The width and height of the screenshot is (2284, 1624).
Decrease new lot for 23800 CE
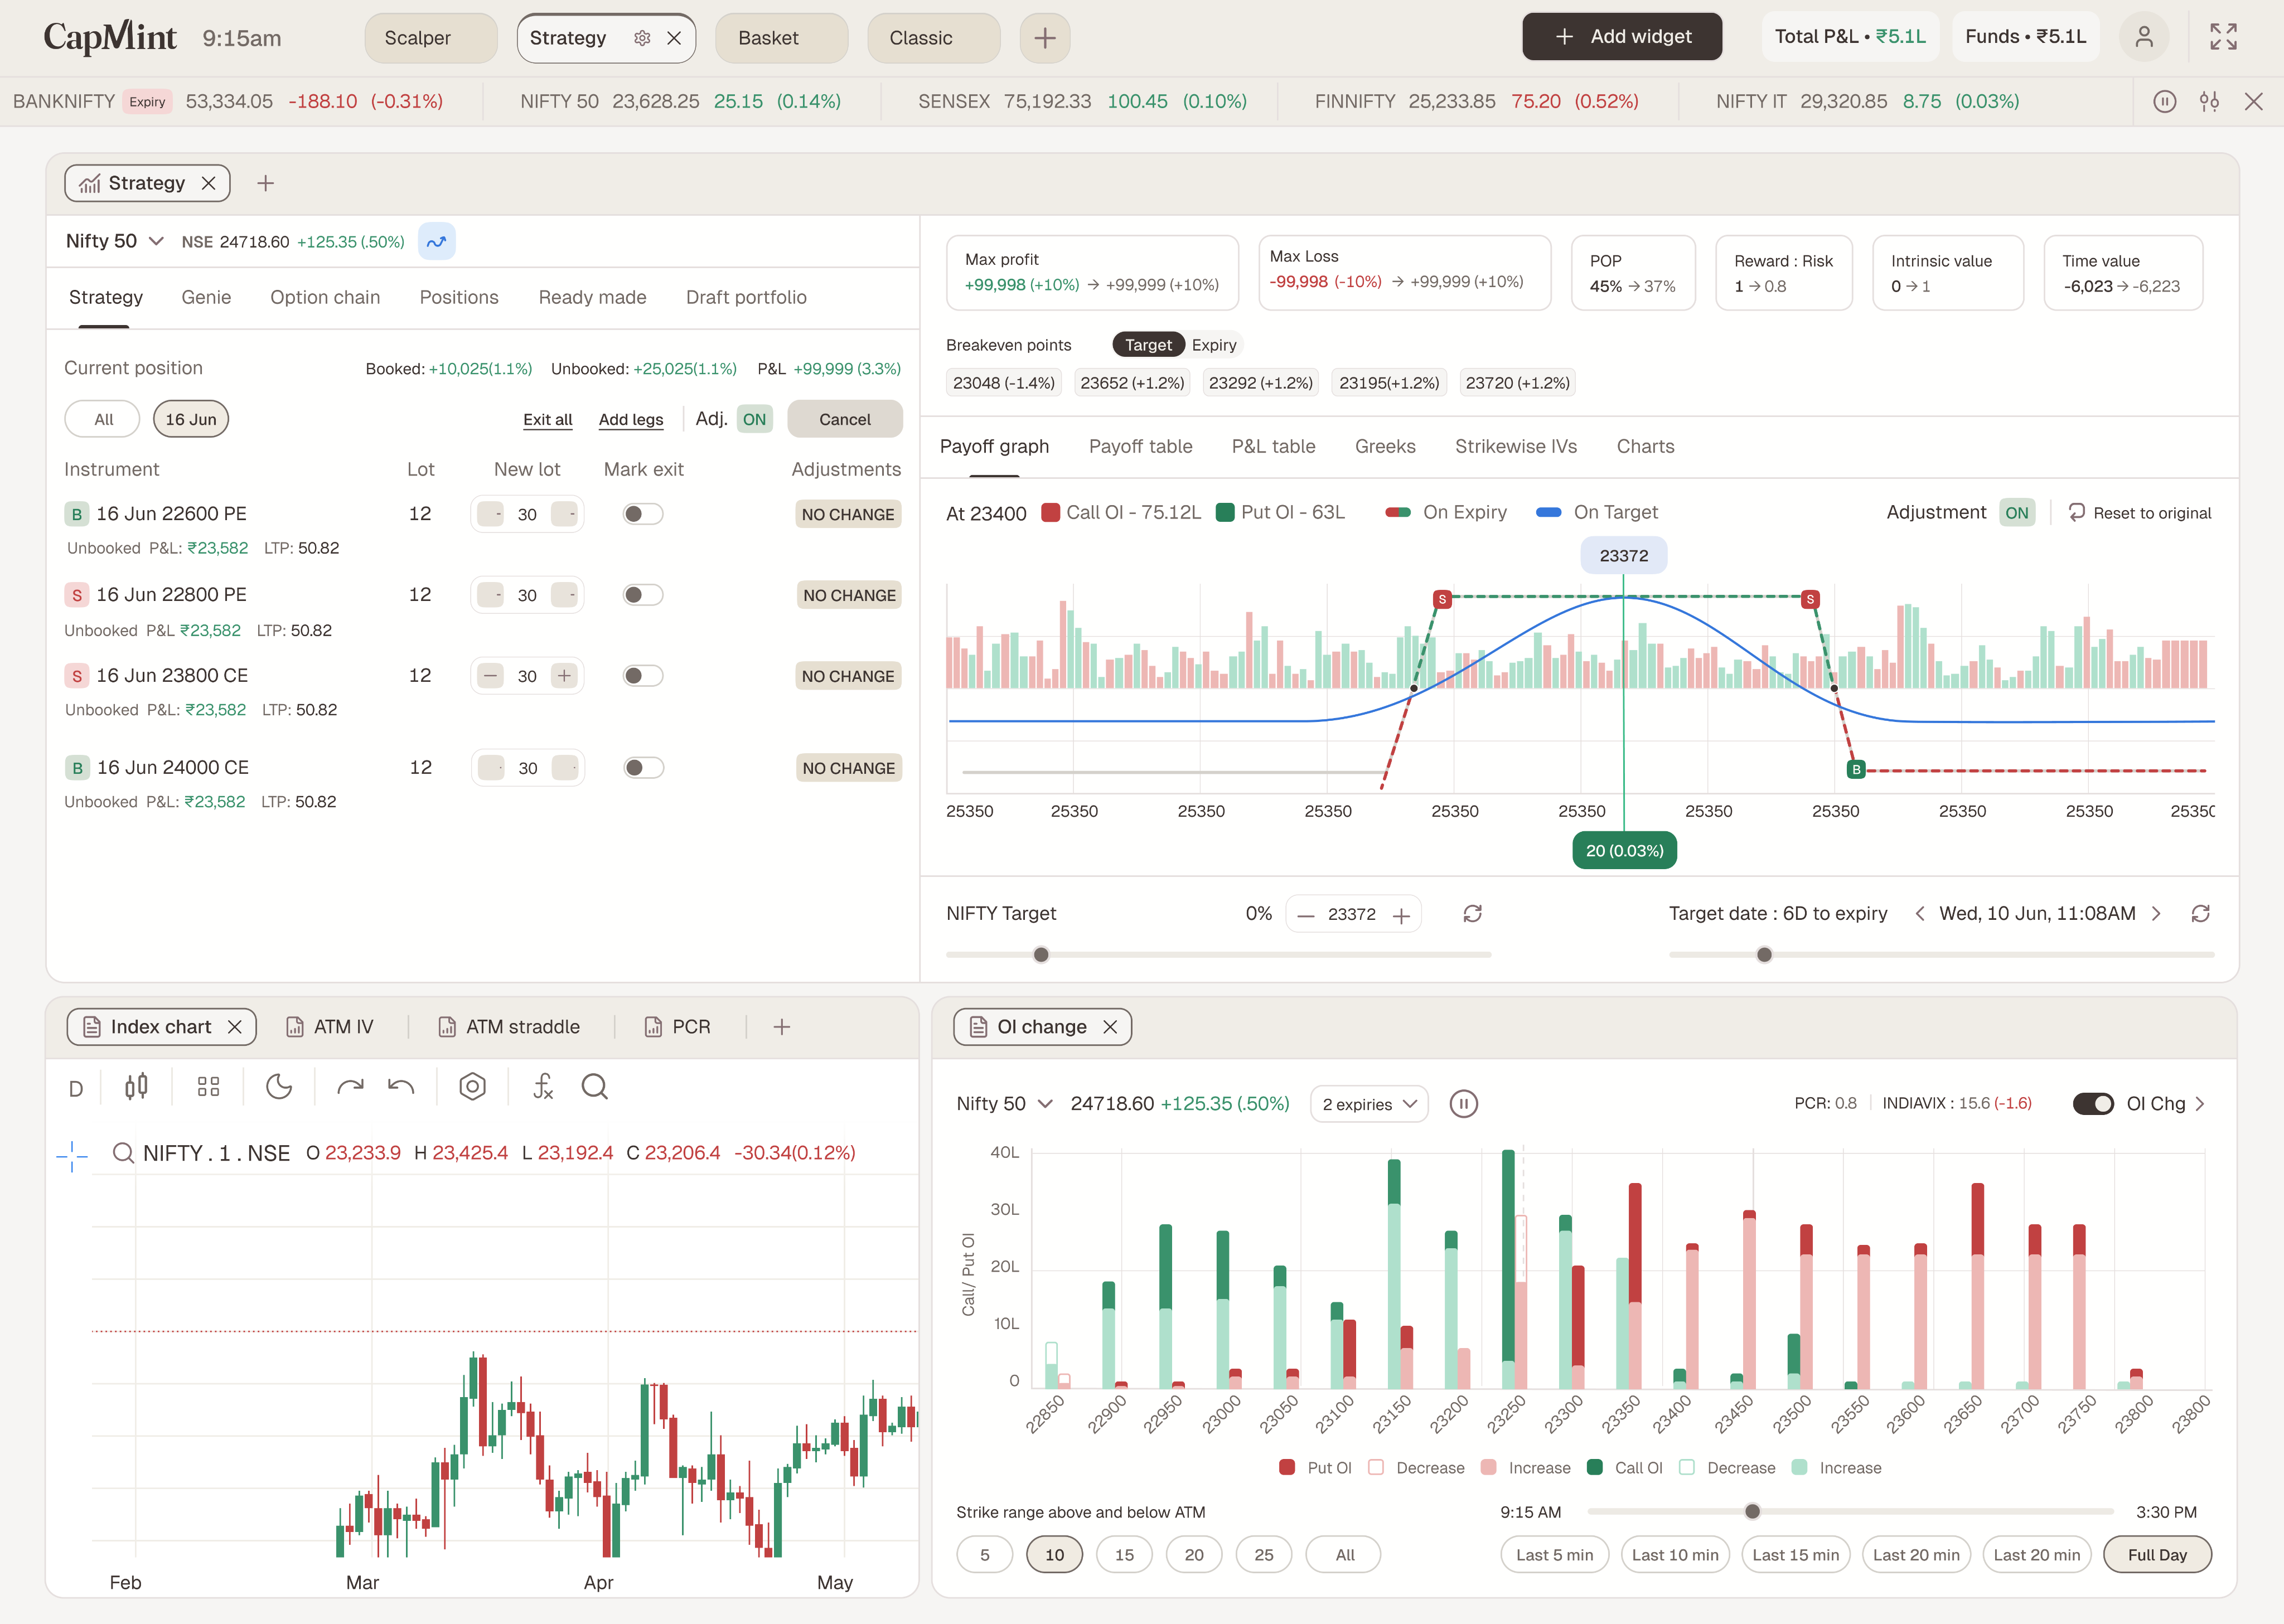(490, 676)
